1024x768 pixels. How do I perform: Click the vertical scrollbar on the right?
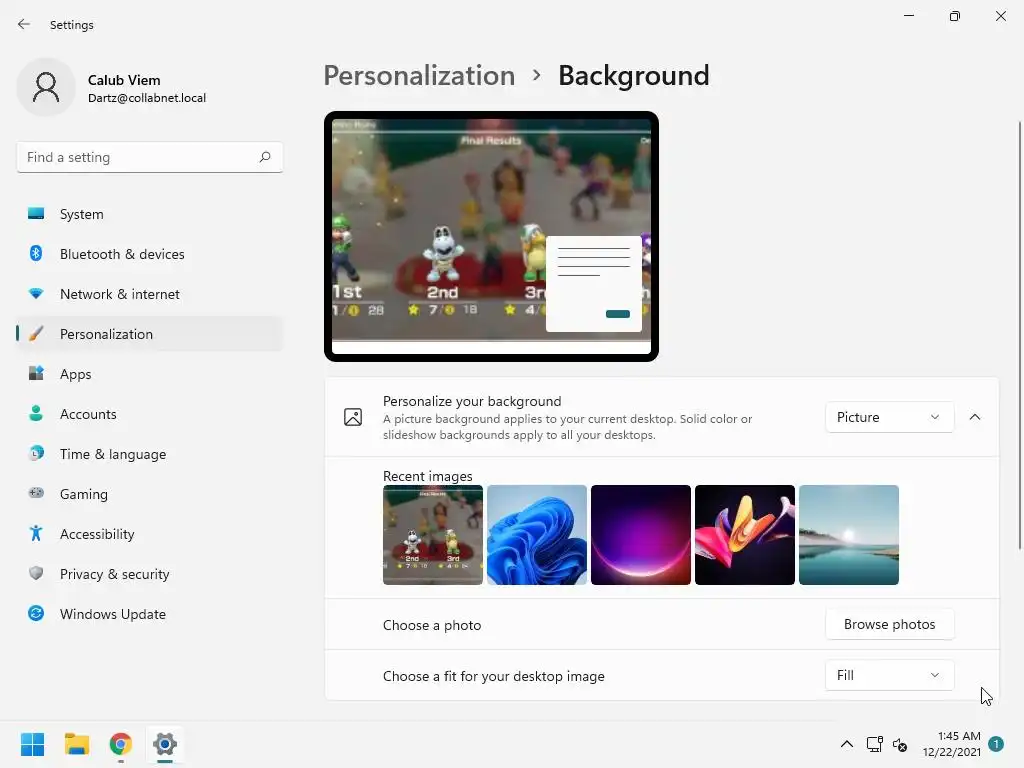pos(1019,335)
